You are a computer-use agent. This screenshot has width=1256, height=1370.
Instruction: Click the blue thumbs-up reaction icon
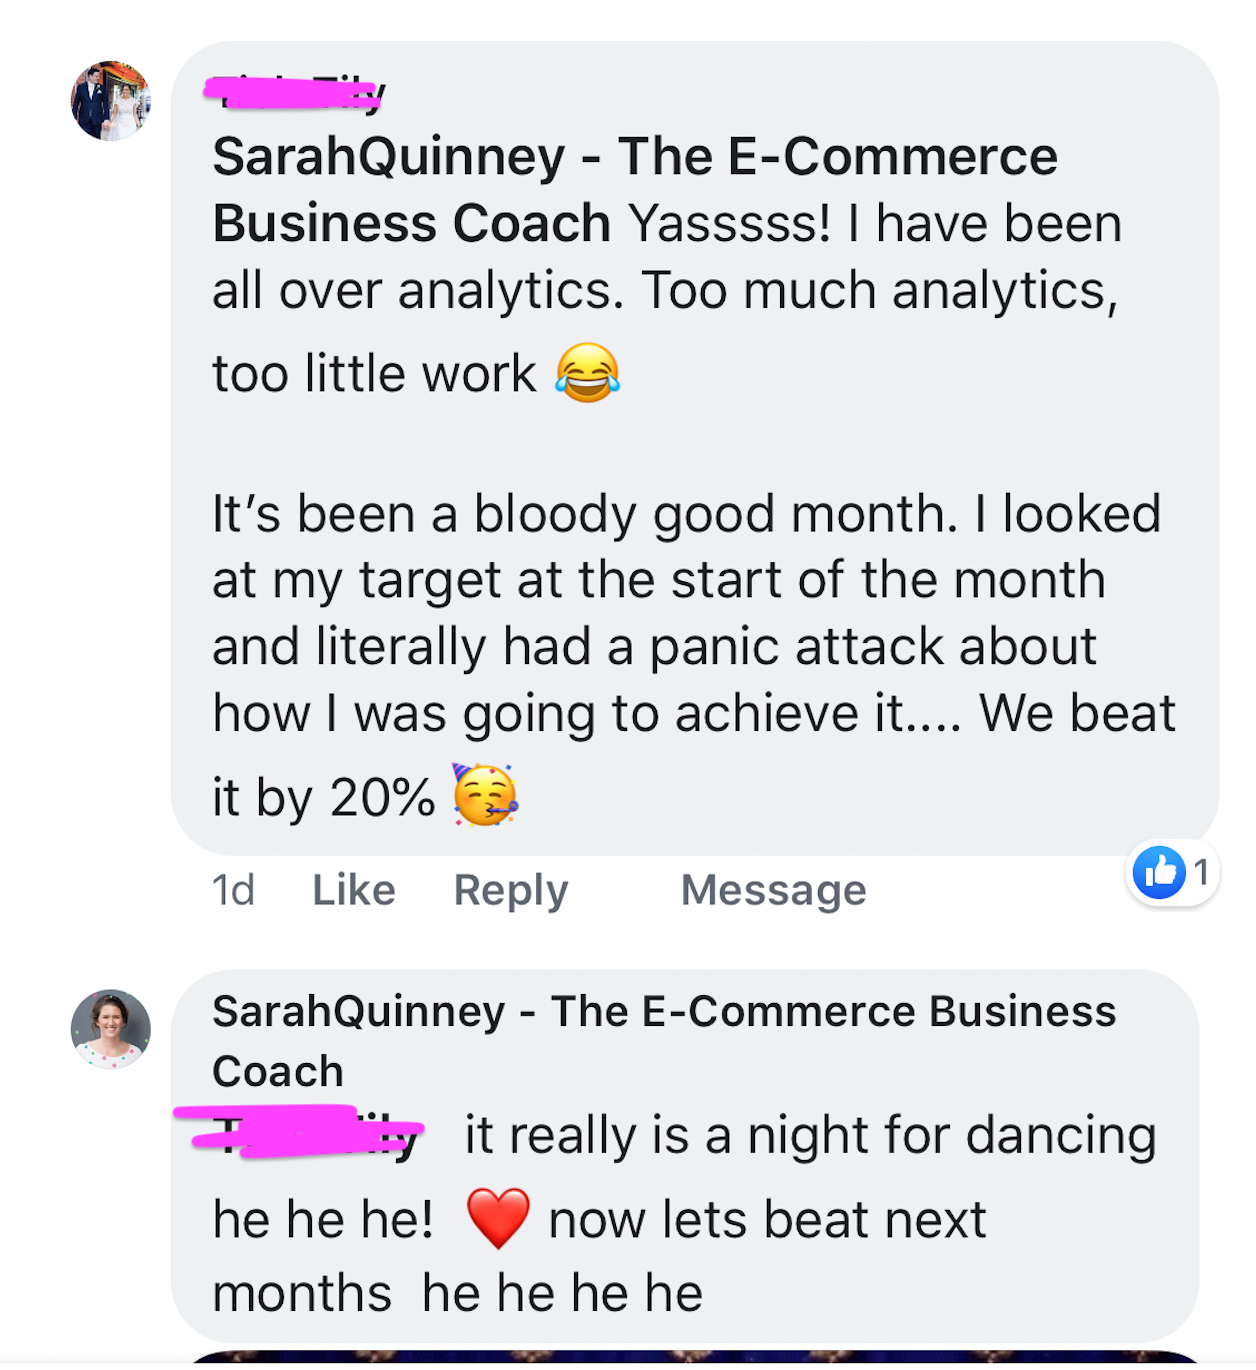pos(1158,873)
